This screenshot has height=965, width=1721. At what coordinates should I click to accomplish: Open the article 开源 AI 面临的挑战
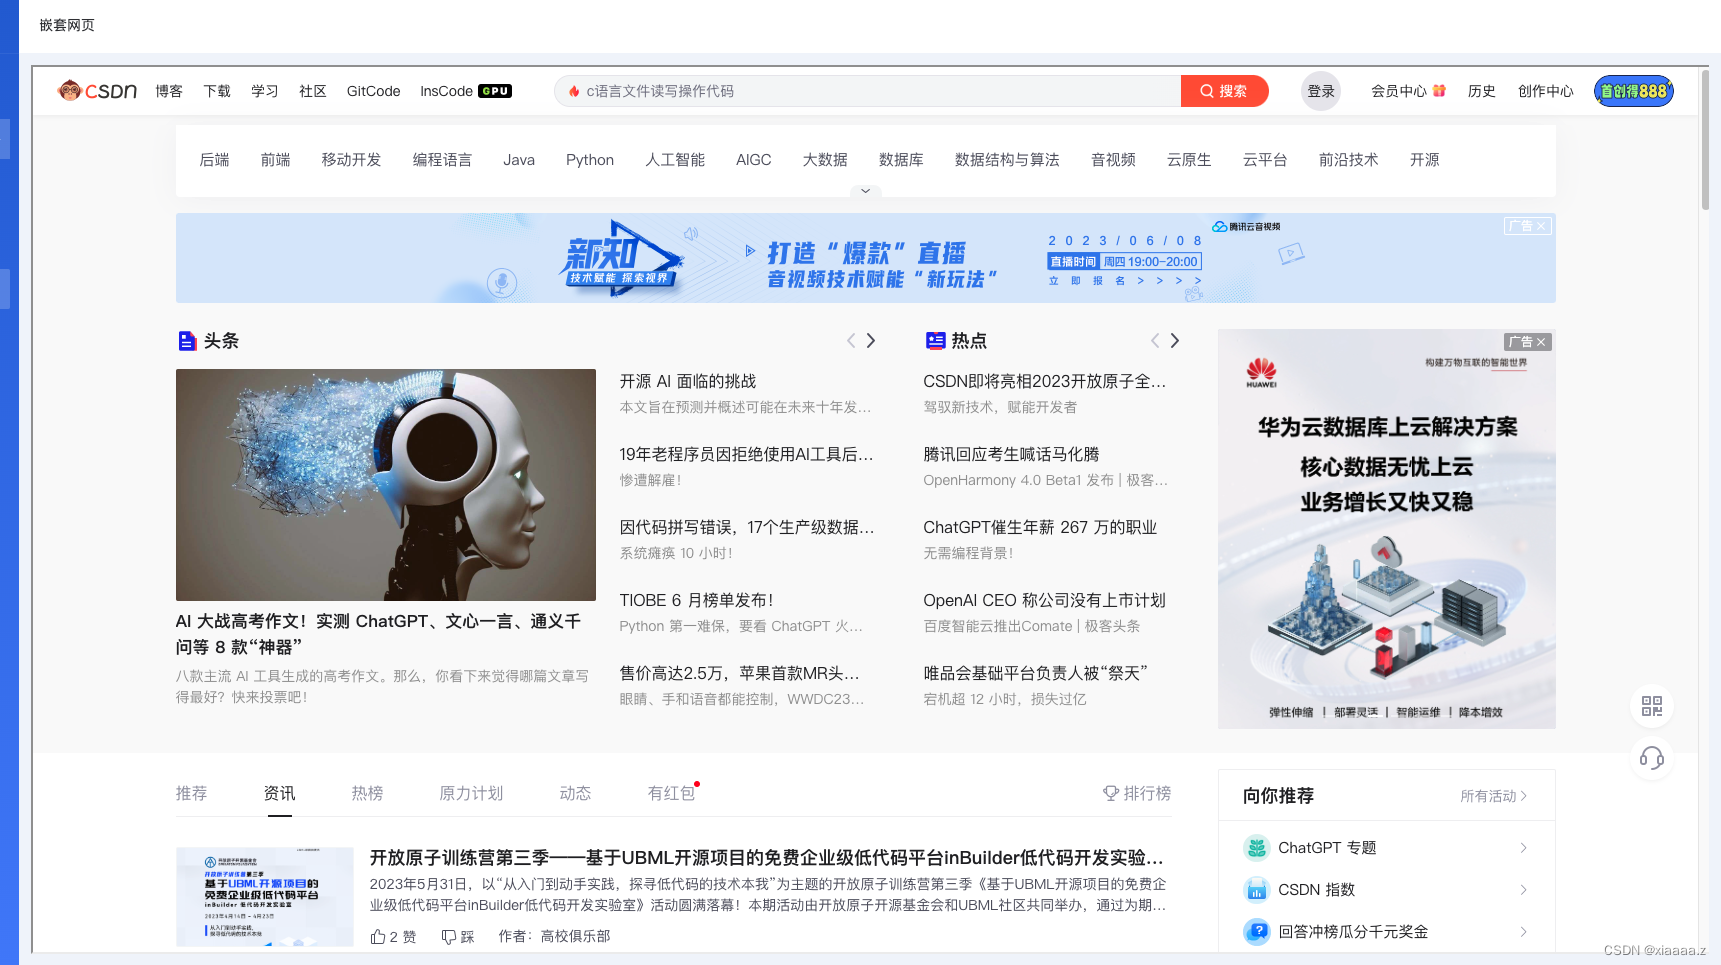click(x=686, y=380)
